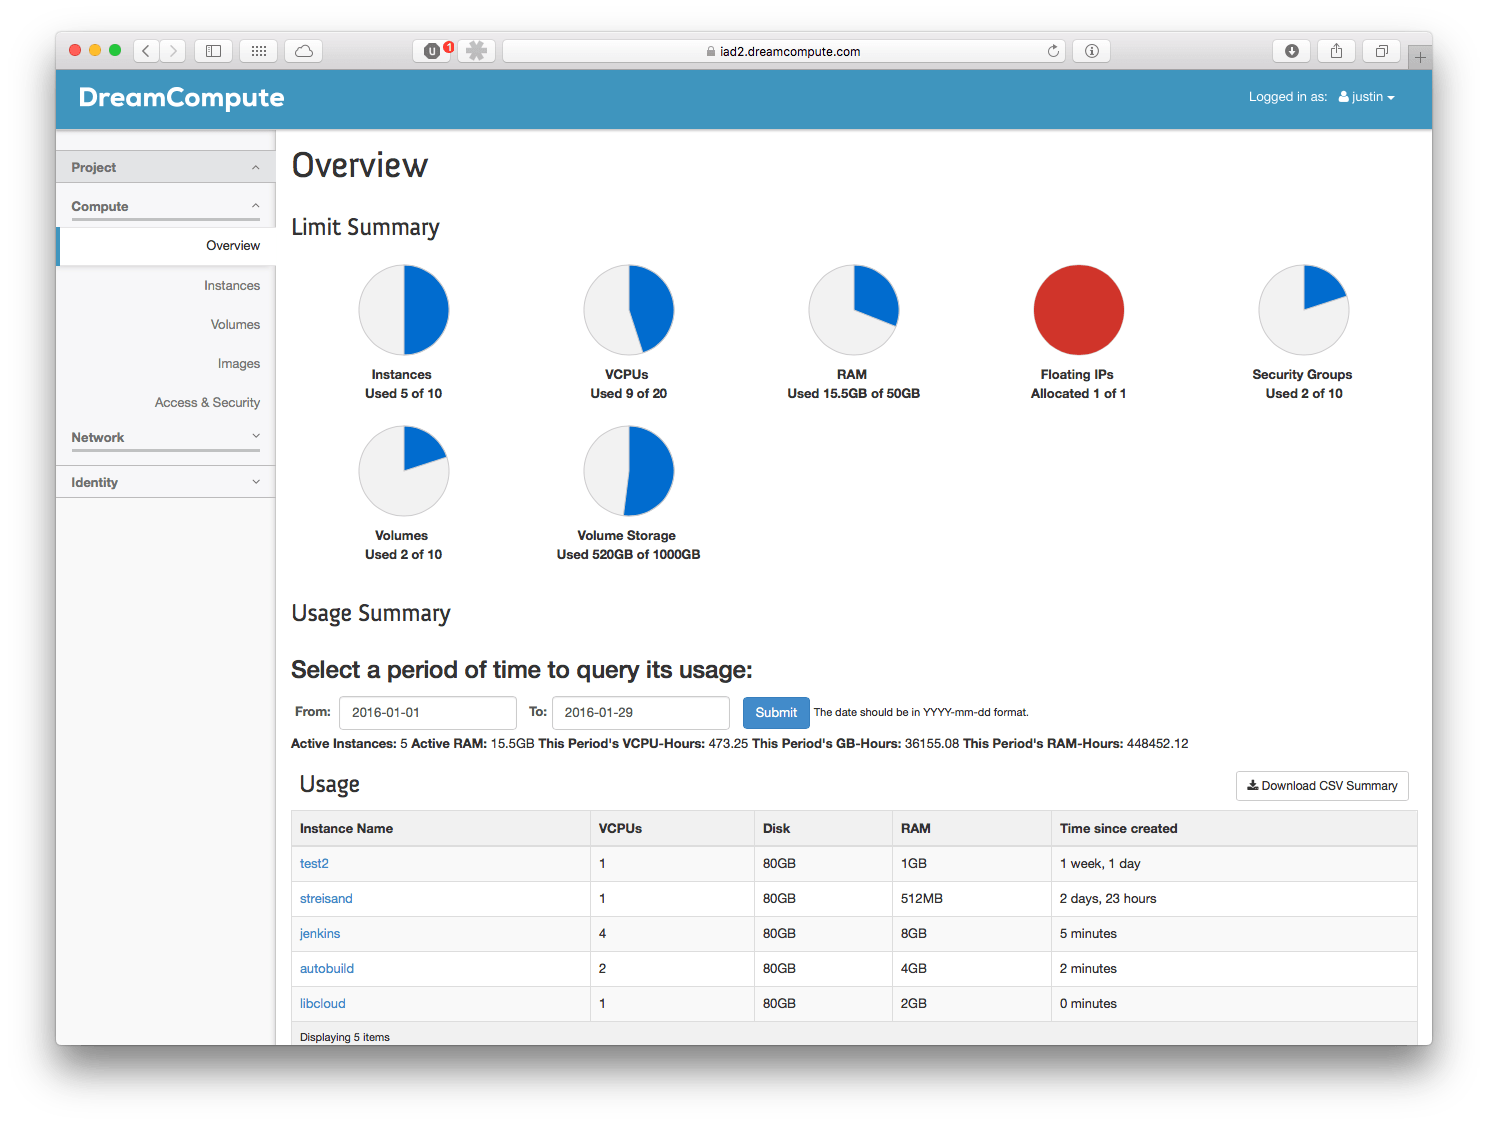Click the Submit button for usage query
Viewport: 1488px width, 1125px height.
[776, 712]
